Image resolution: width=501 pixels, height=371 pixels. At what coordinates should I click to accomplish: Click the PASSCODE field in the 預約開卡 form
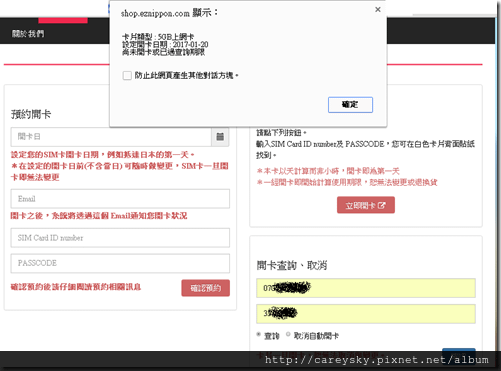pos(120,263)
